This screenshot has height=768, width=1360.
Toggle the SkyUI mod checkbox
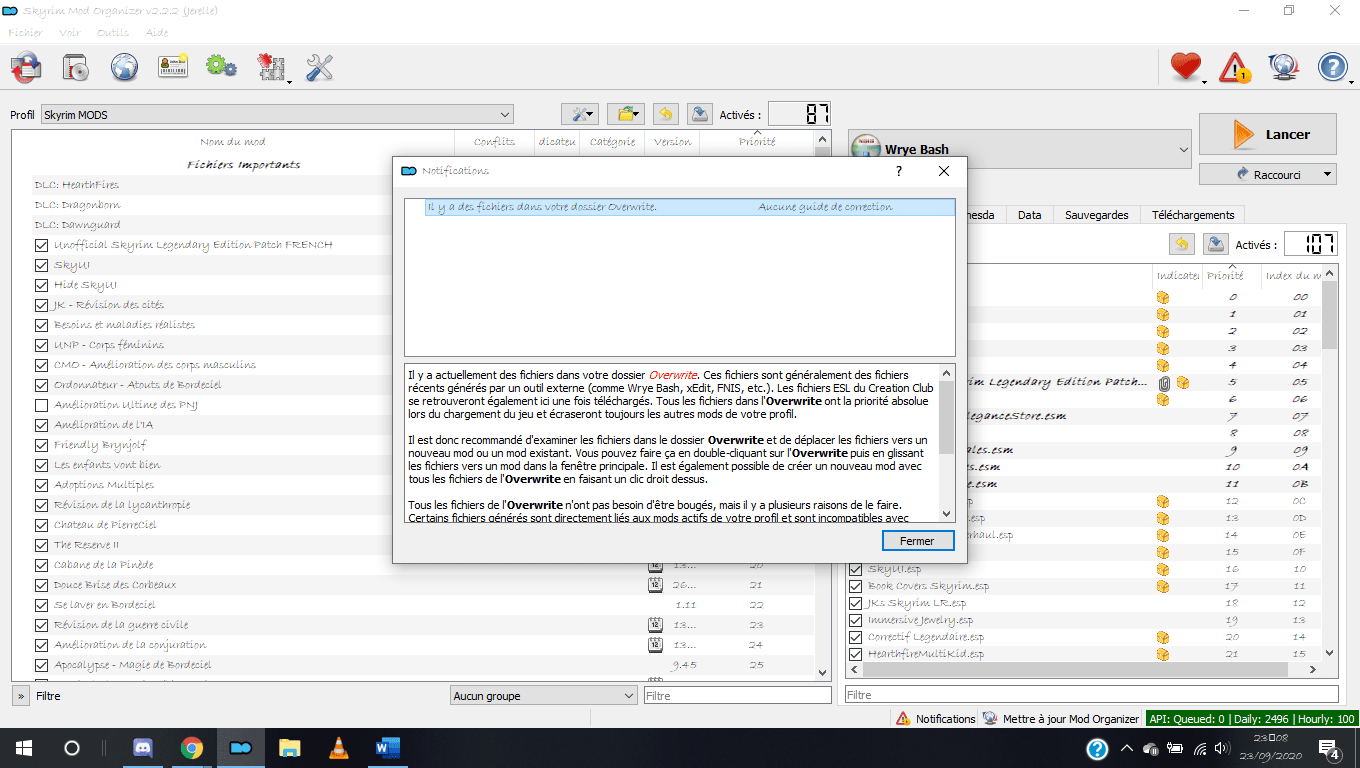tap(41, 265)
